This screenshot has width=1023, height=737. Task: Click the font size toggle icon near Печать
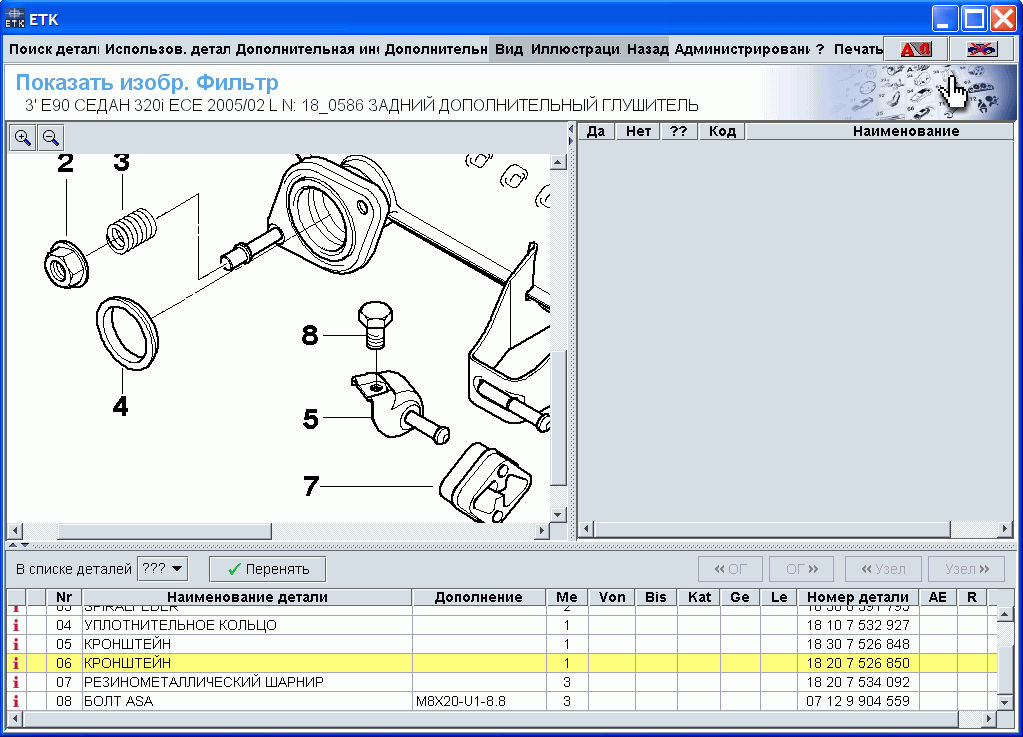[916, 48]
